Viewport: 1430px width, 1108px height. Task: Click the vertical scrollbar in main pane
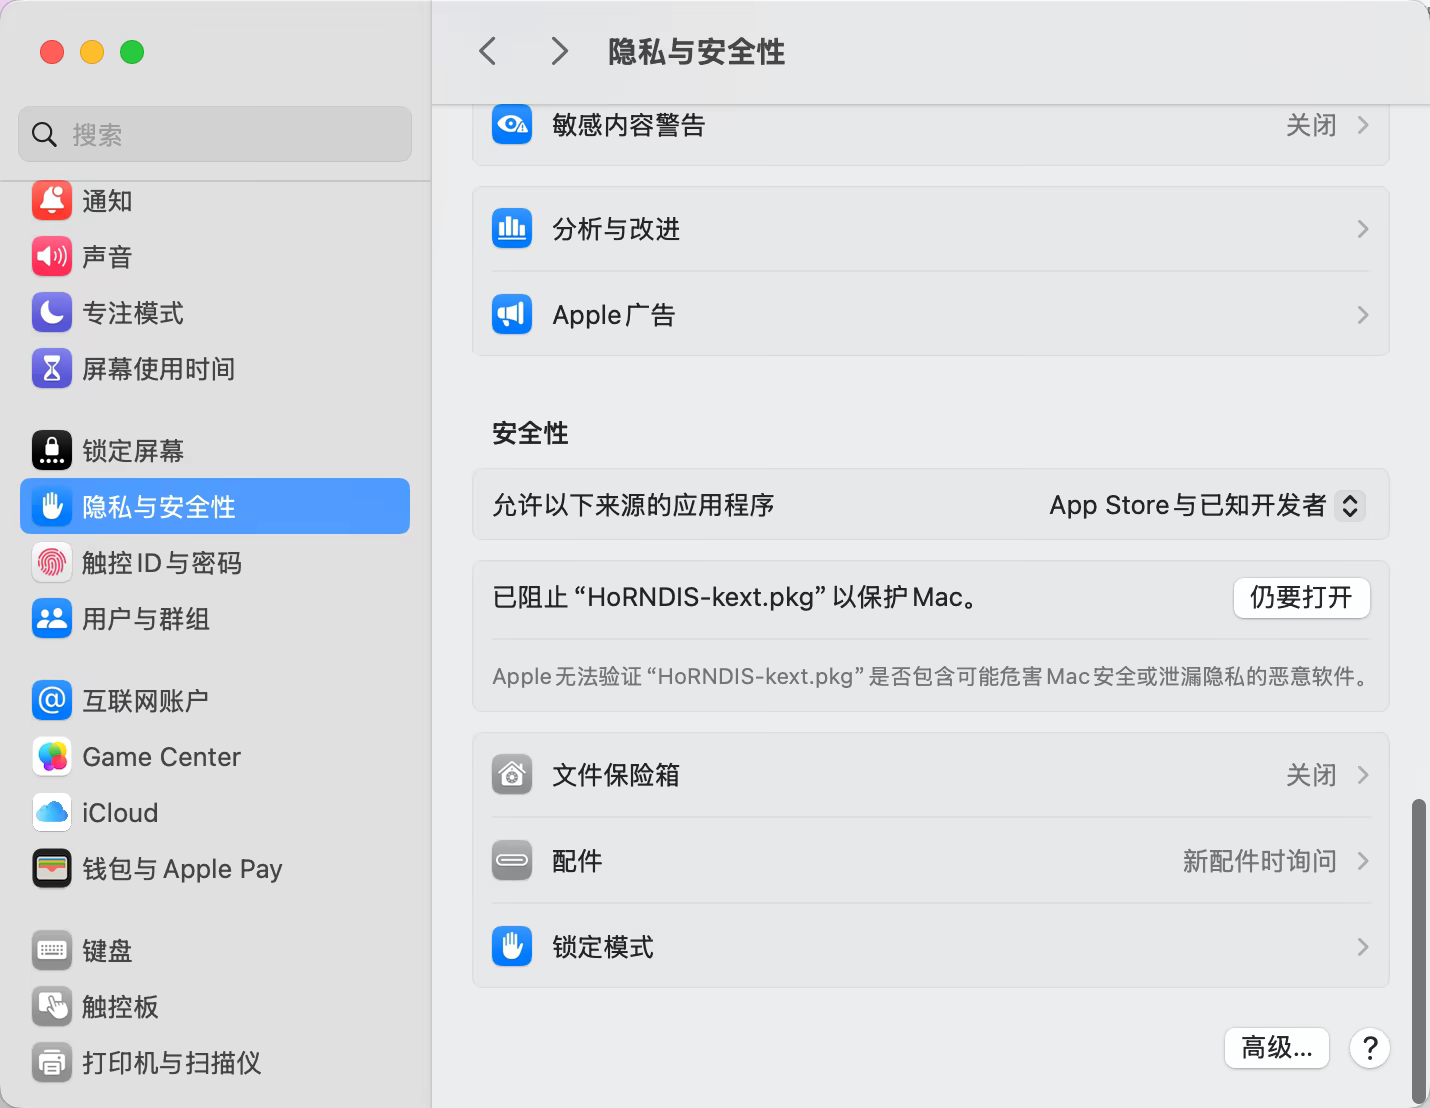tap(1418, 950)
